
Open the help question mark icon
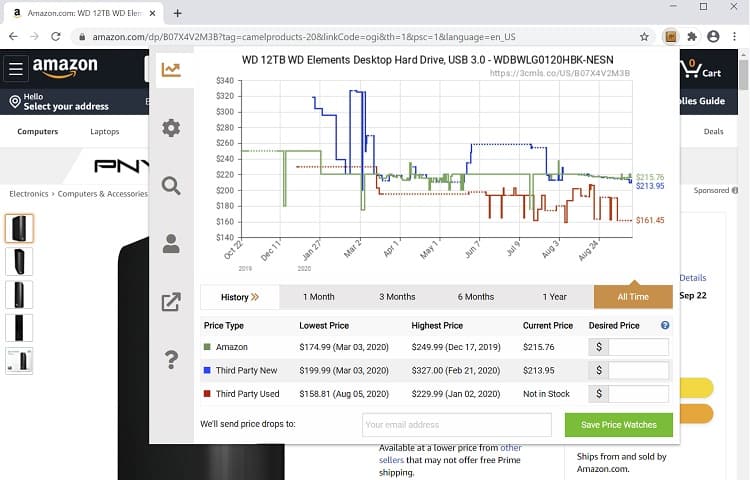pos(171,360)
